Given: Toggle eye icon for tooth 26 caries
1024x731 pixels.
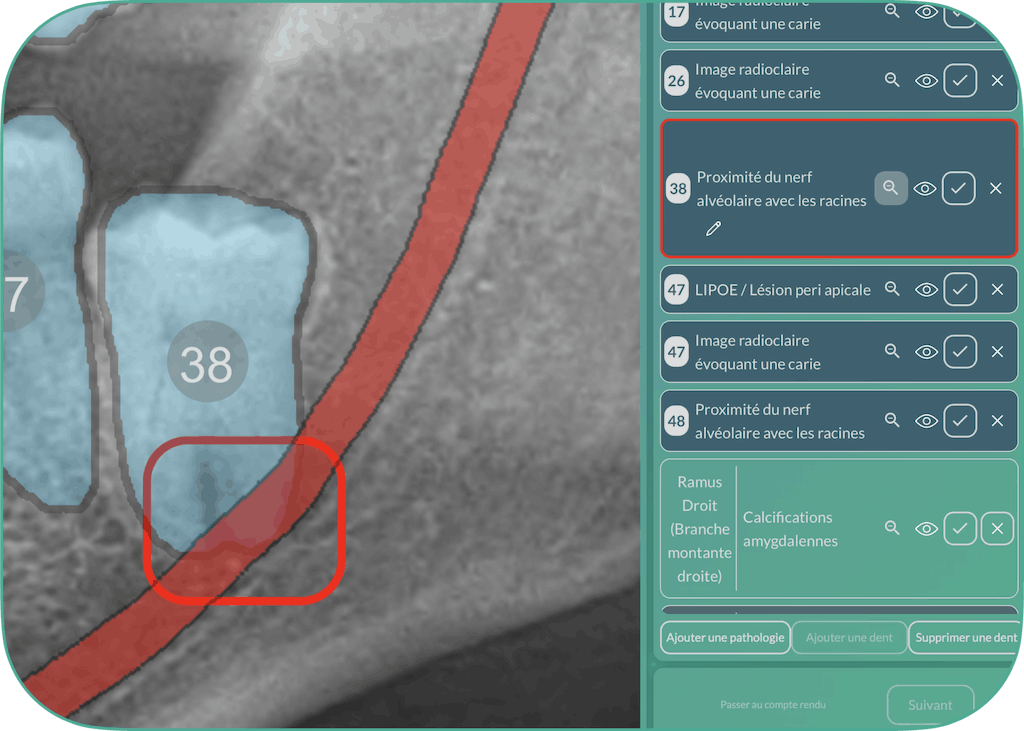Looking at the screenshot, I should (x=927, y=81).
